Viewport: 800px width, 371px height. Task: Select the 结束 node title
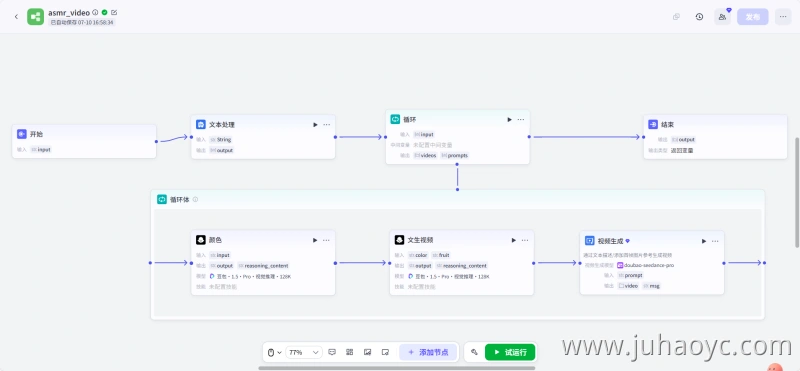[x=668, y=125]
